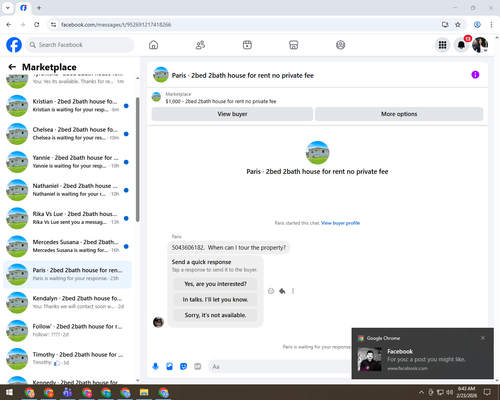Go to Facebook home via logo
This screenshot has width=500, height=400.
[x=14, y=45]
